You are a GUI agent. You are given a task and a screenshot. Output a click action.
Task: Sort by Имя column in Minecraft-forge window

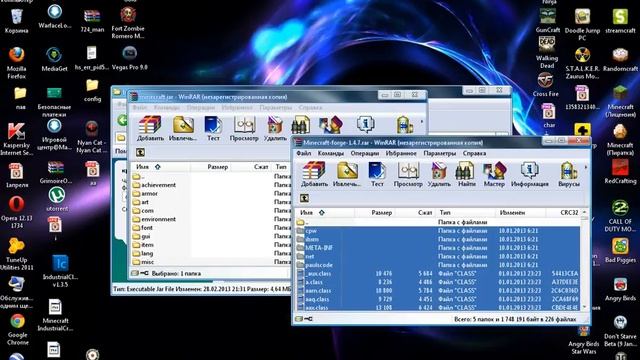[324, 213]
